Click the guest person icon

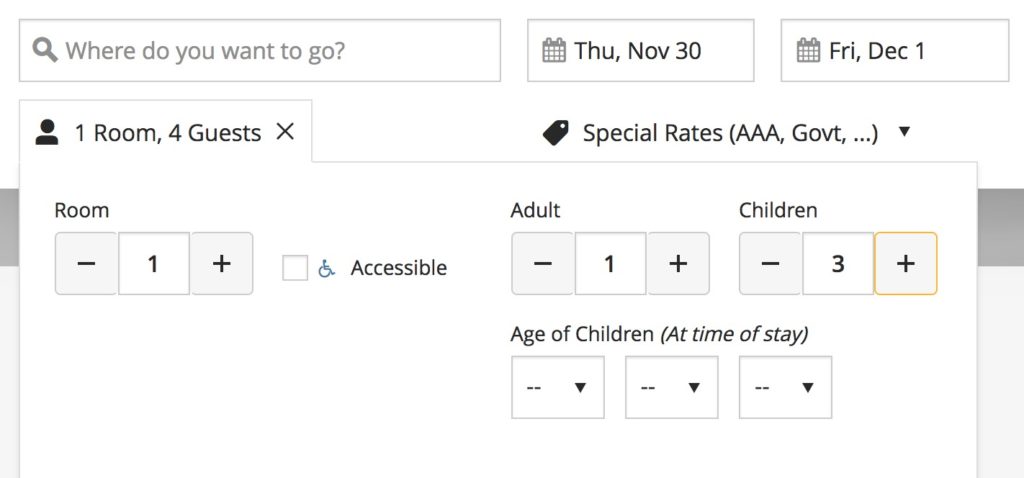47,132
